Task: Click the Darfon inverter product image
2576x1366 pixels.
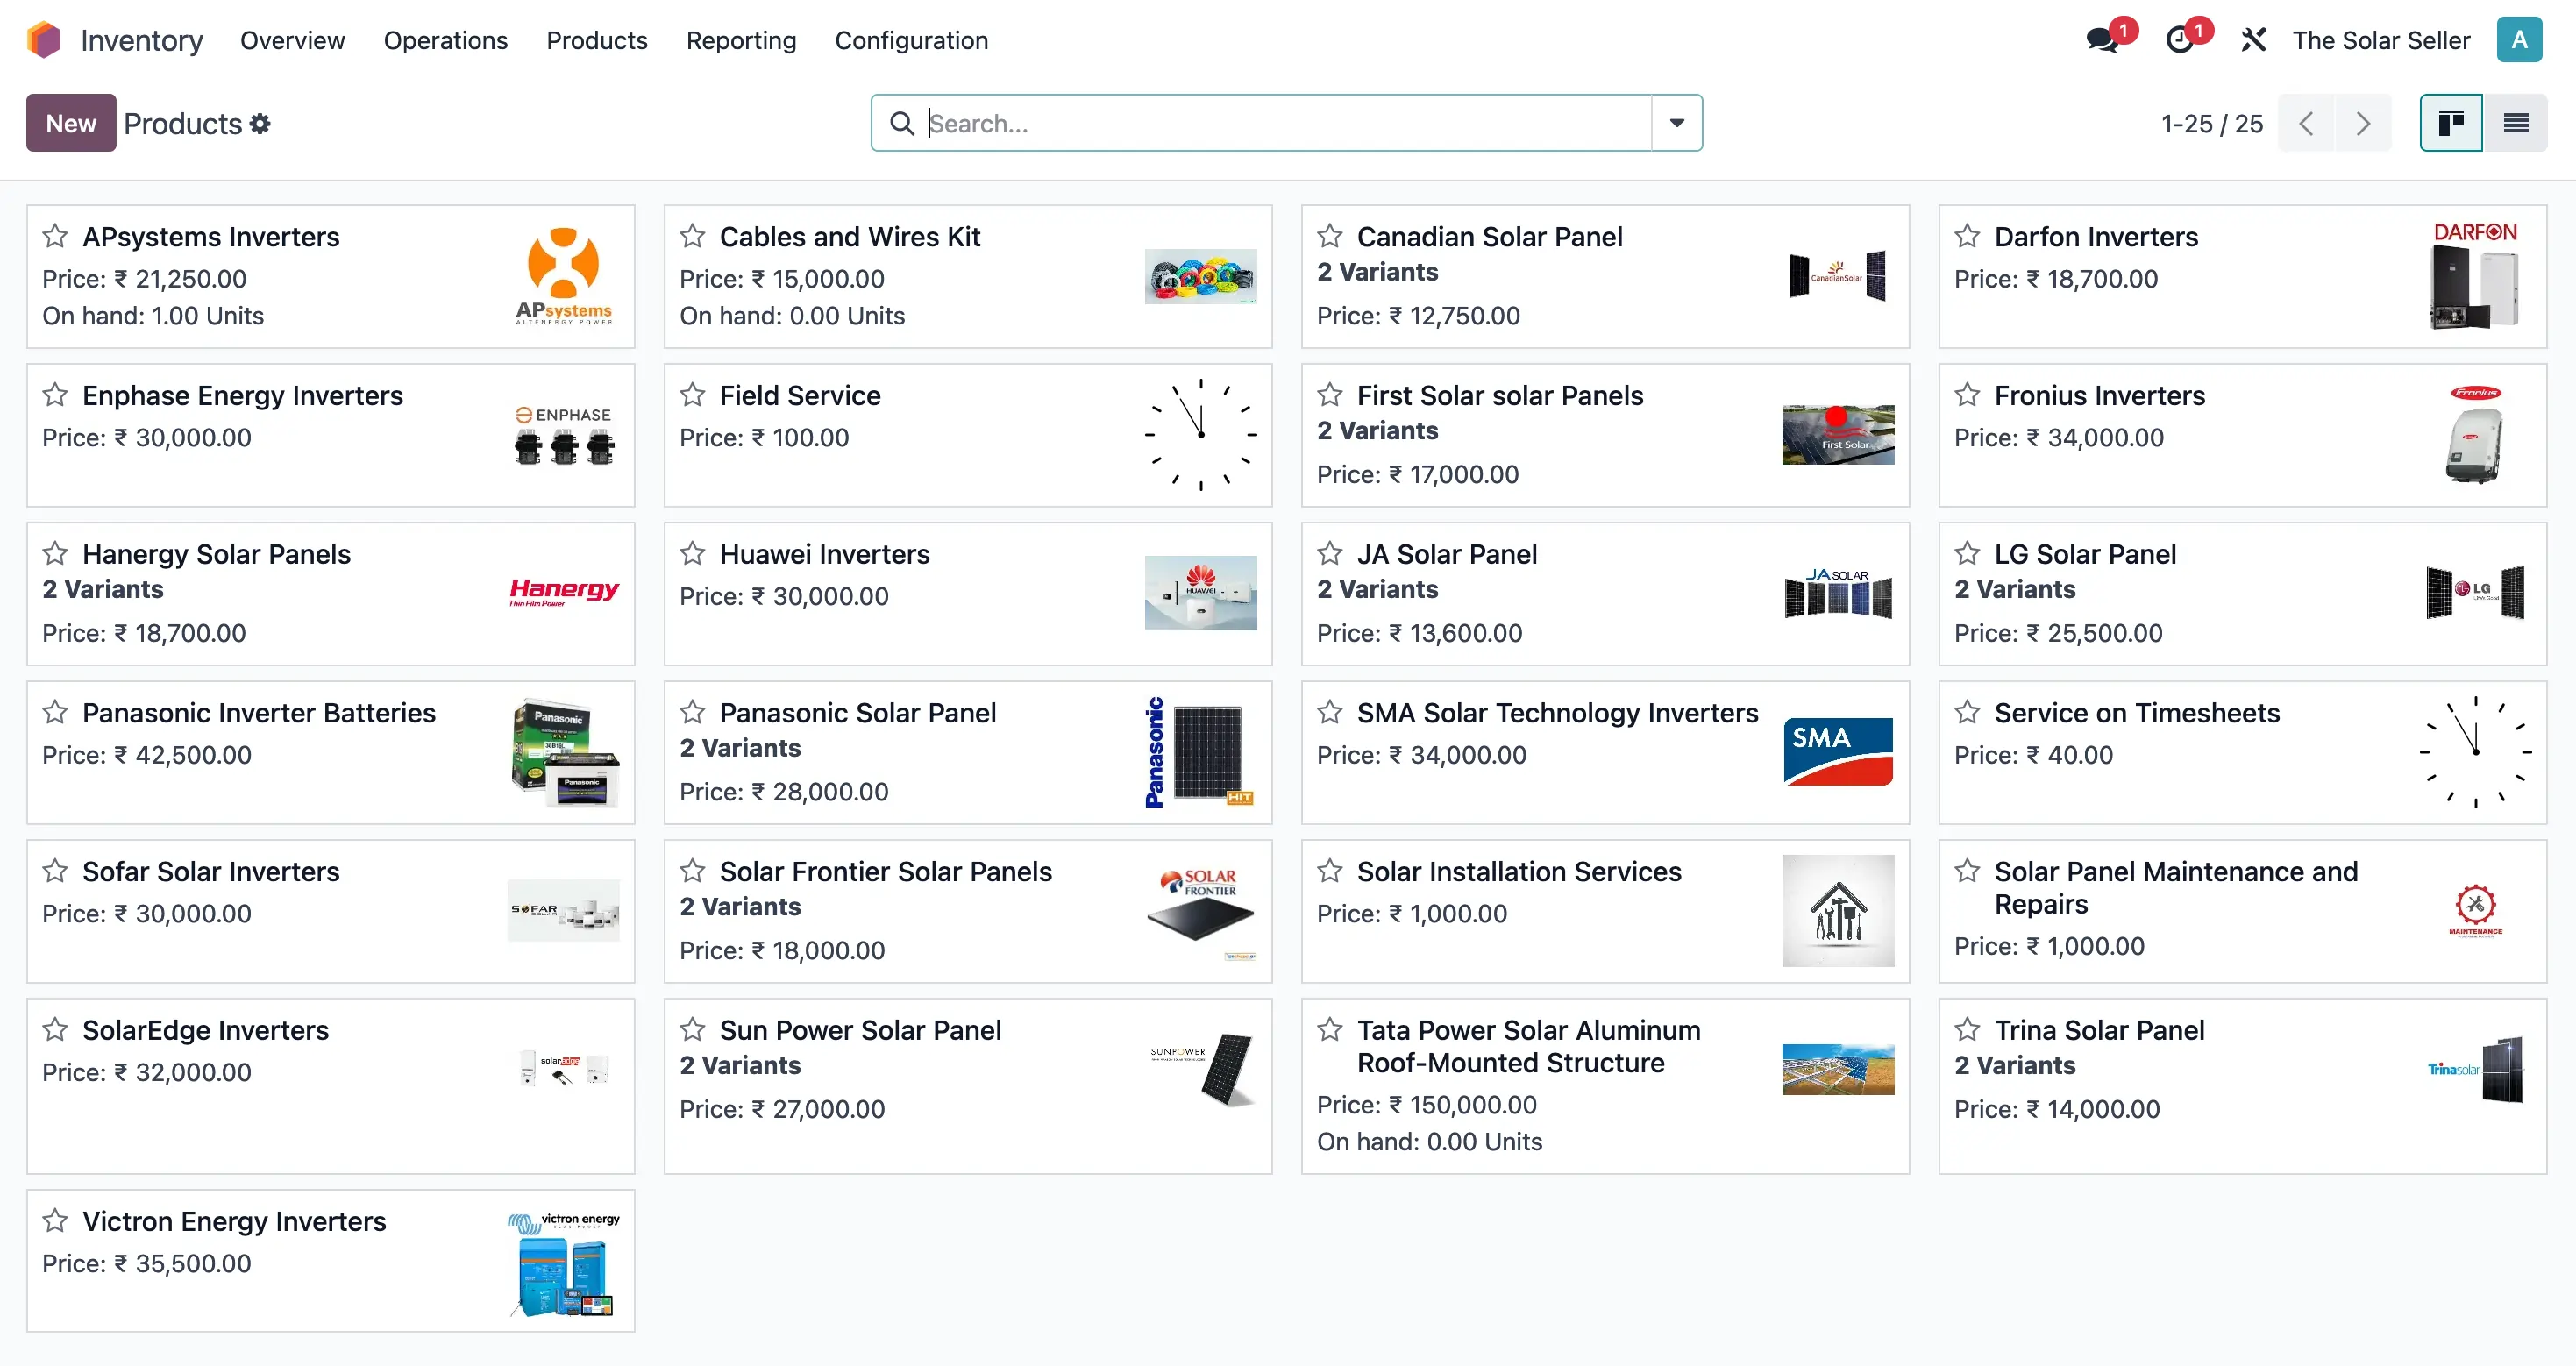Action: tap(2475, 276)
